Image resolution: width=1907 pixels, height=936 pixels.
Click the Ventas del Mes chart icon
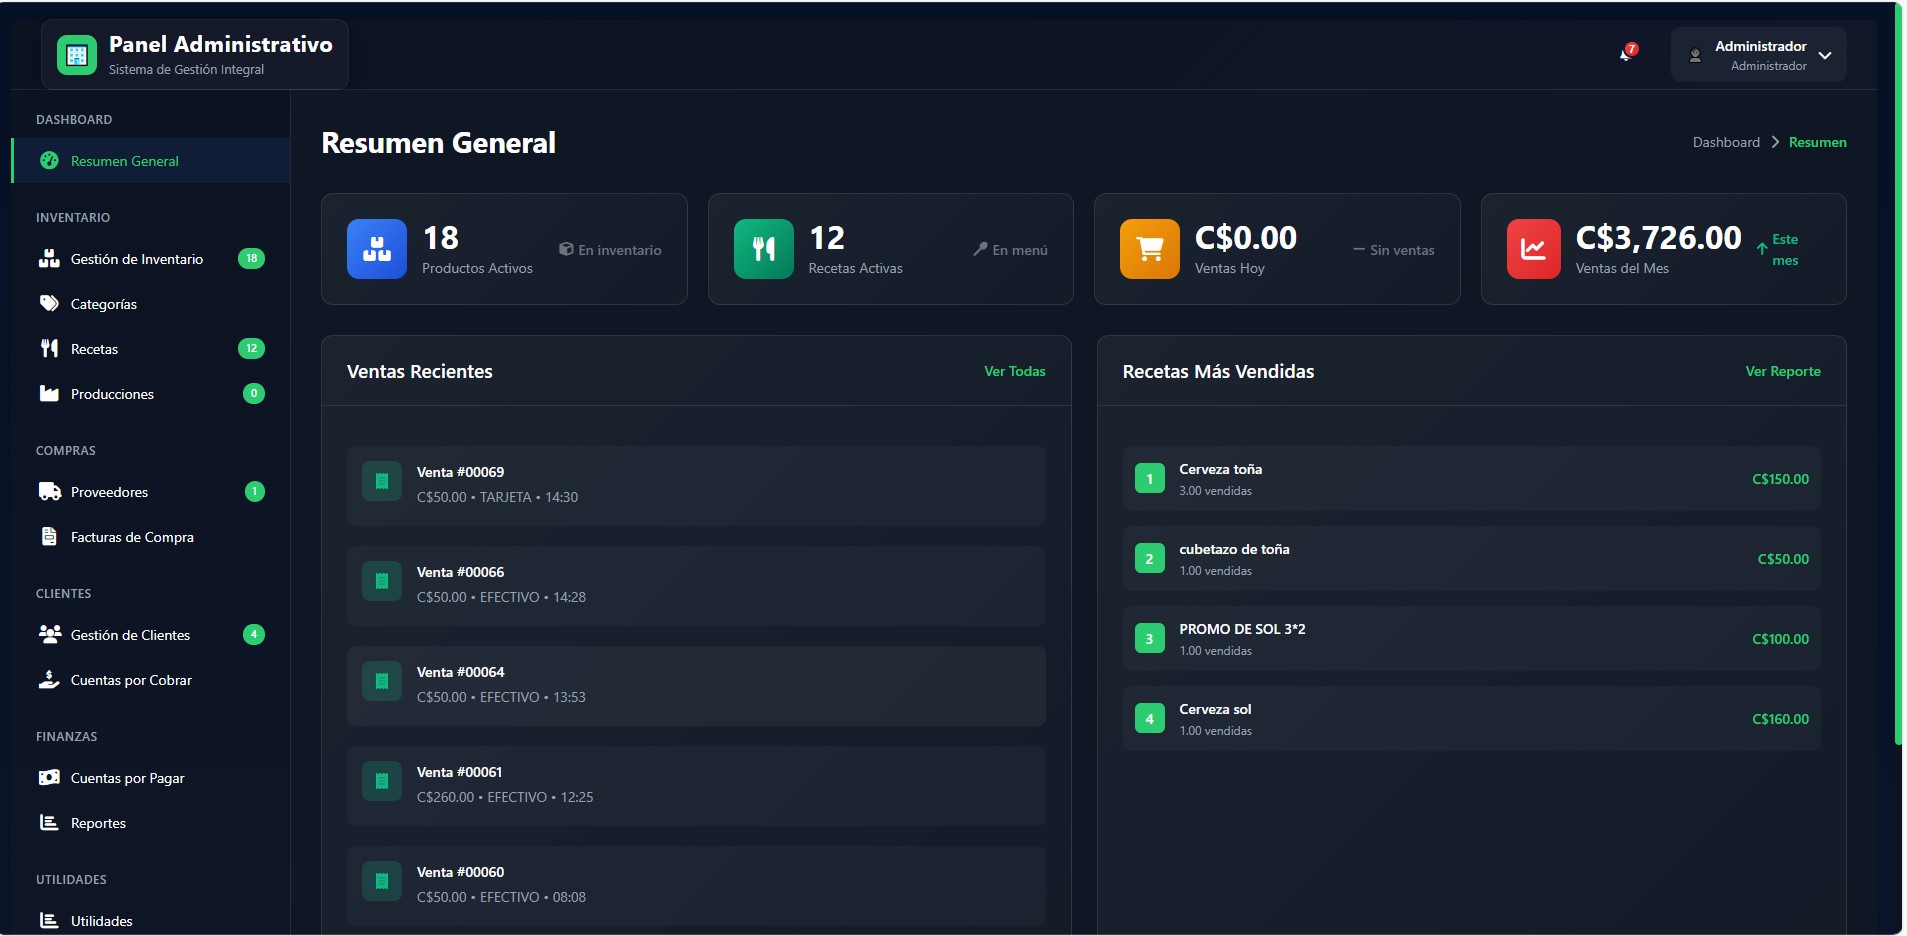[1533, 249]
